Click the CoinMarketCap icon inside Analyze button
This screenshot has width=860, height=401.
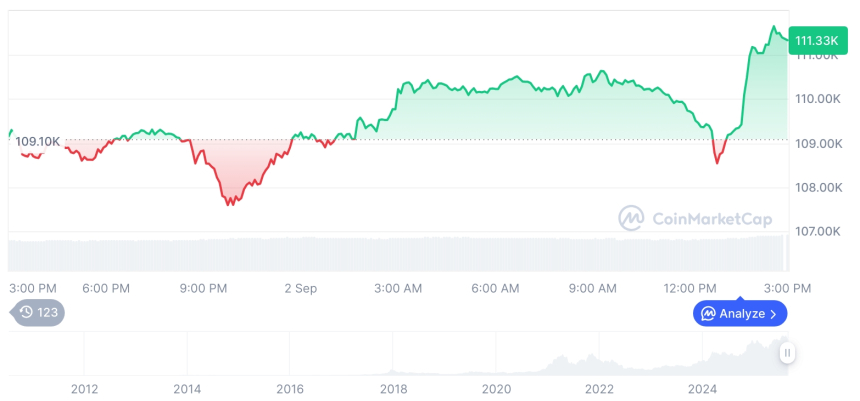(x=708, y=313)
